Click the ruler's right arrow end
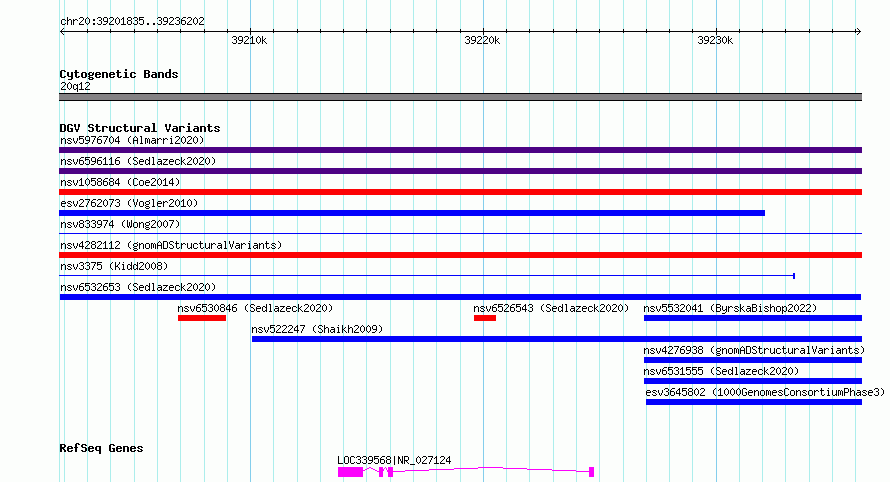This screenshot has width=890, height=482. 859,31
